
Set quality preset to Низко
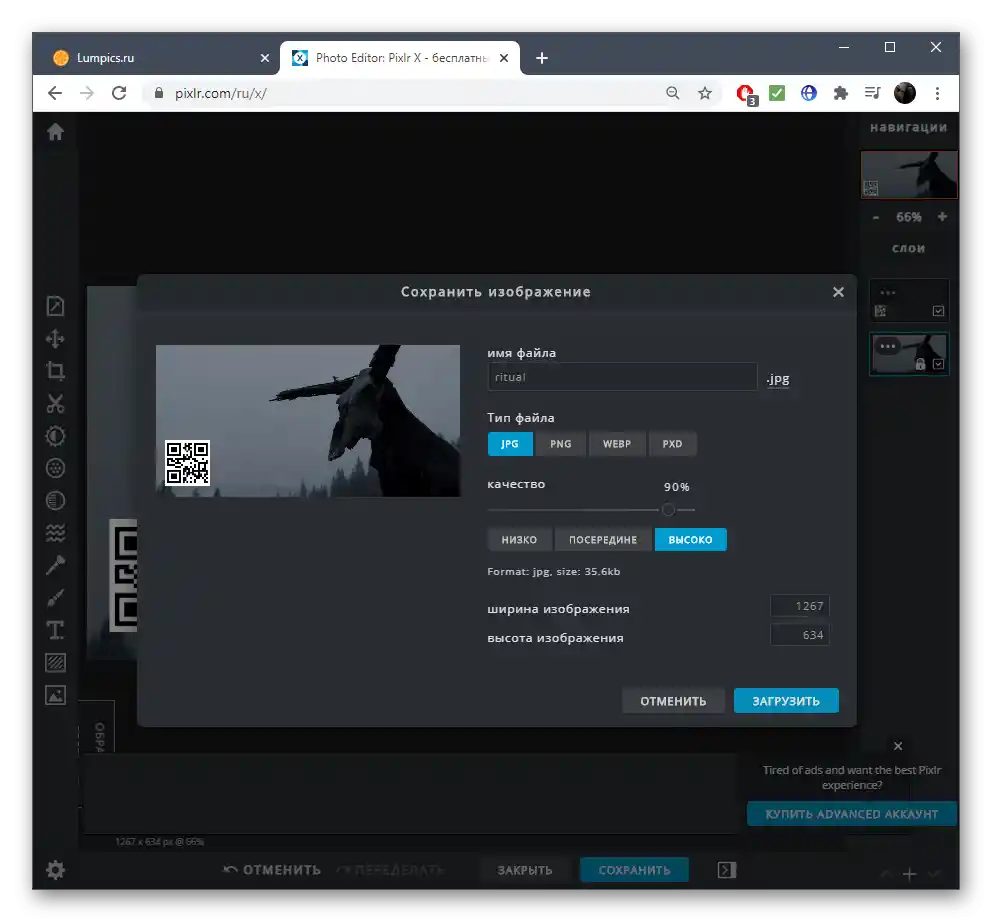pos(519,540)
